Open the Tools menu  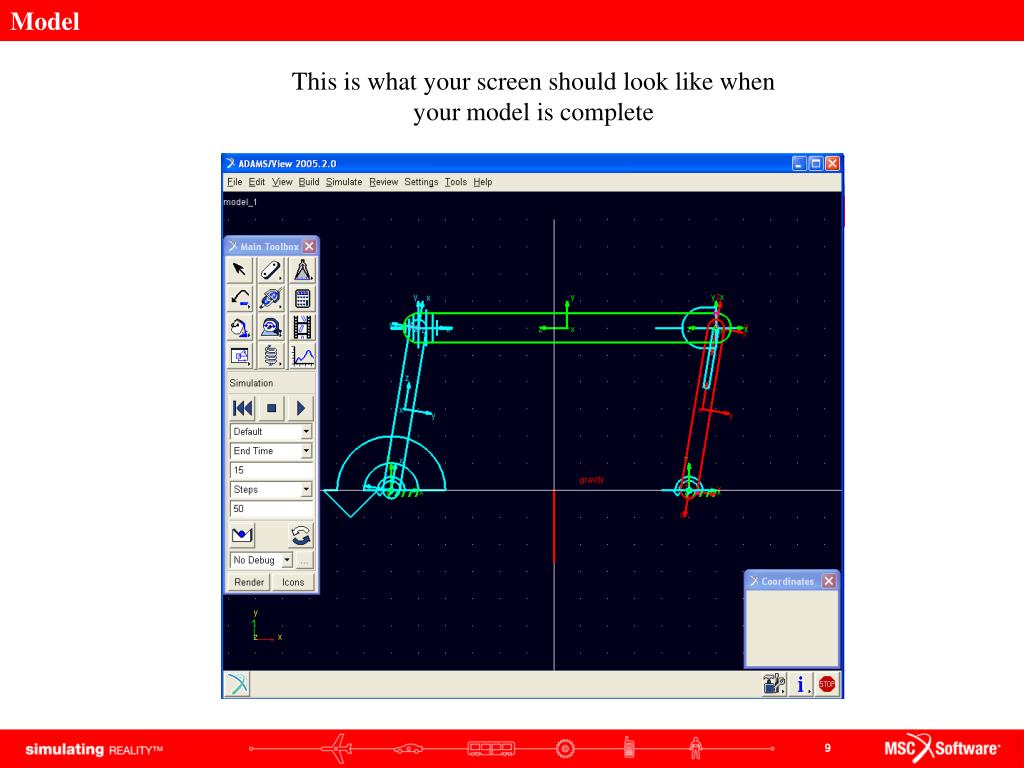(456, 182)
